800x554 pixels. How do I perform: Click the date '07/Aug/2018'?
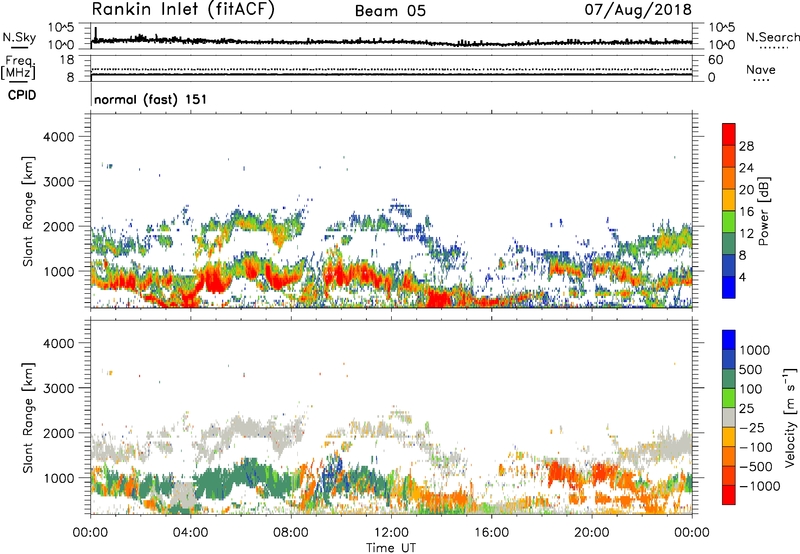pos(638,9)
